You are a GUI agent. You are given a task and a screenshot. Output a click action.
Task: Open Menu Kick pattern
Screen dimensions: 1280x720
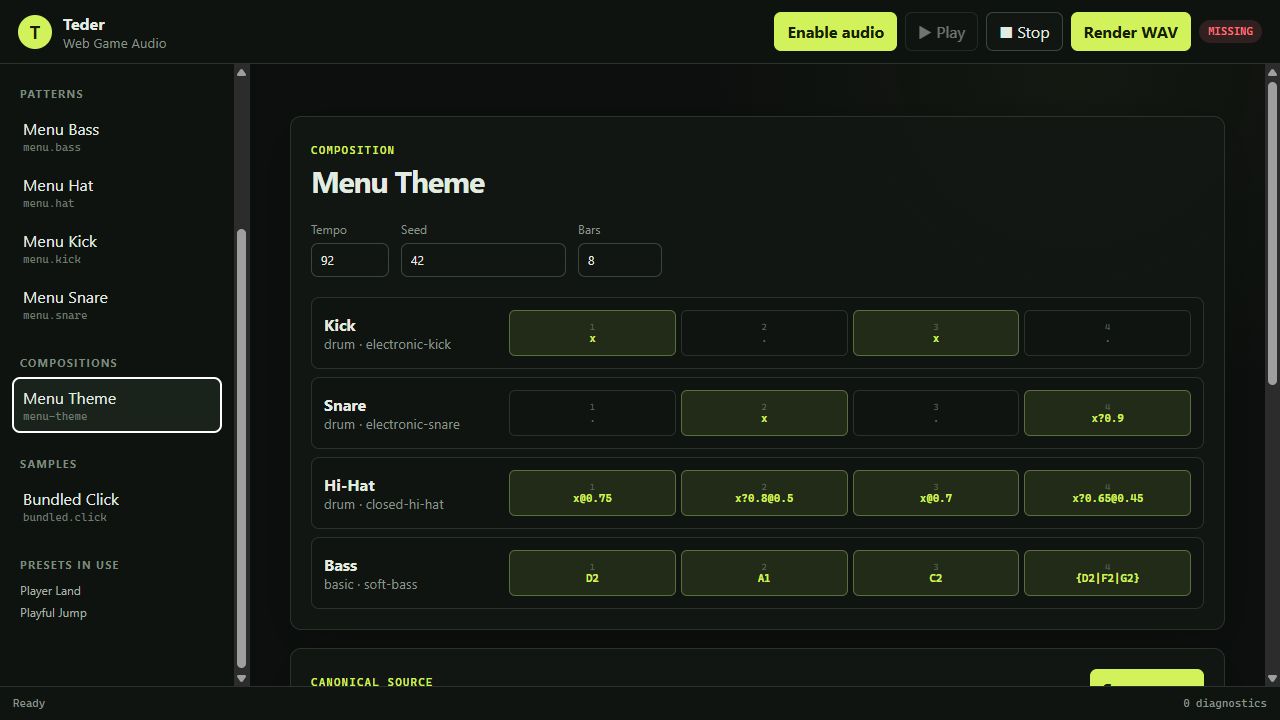click(117, 249)
